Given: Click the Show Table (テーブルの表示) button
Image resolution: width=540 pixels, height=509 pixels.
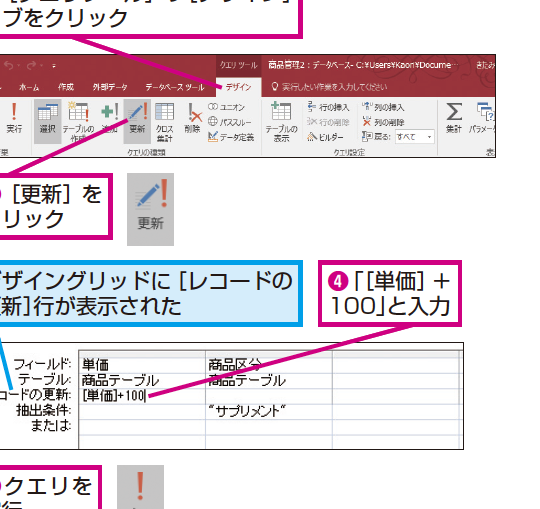Looking at the screenshot, I should tap(281, 122).
